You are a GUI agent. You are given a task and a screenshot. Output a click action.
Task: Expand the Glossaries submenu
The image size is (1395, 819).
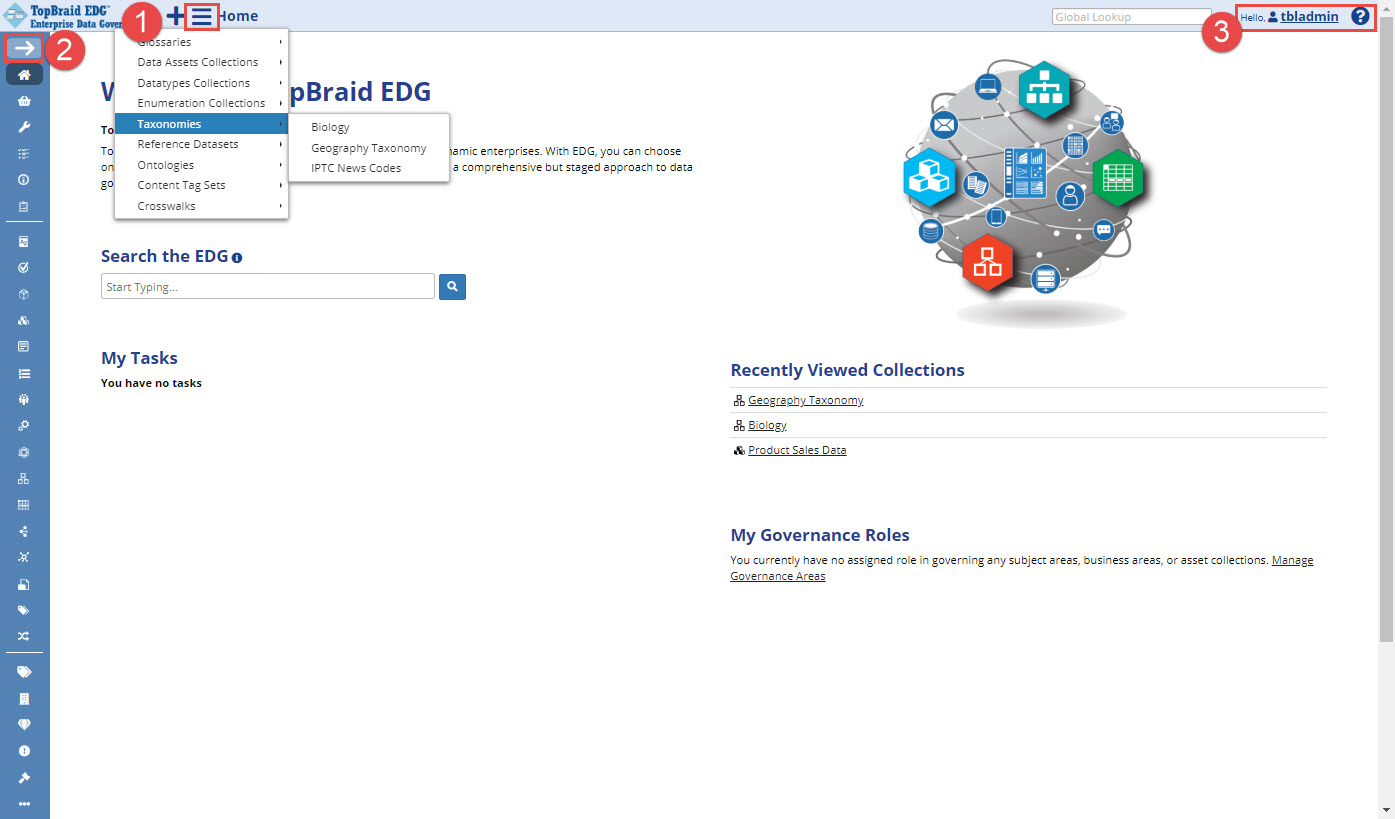(201, 42)
